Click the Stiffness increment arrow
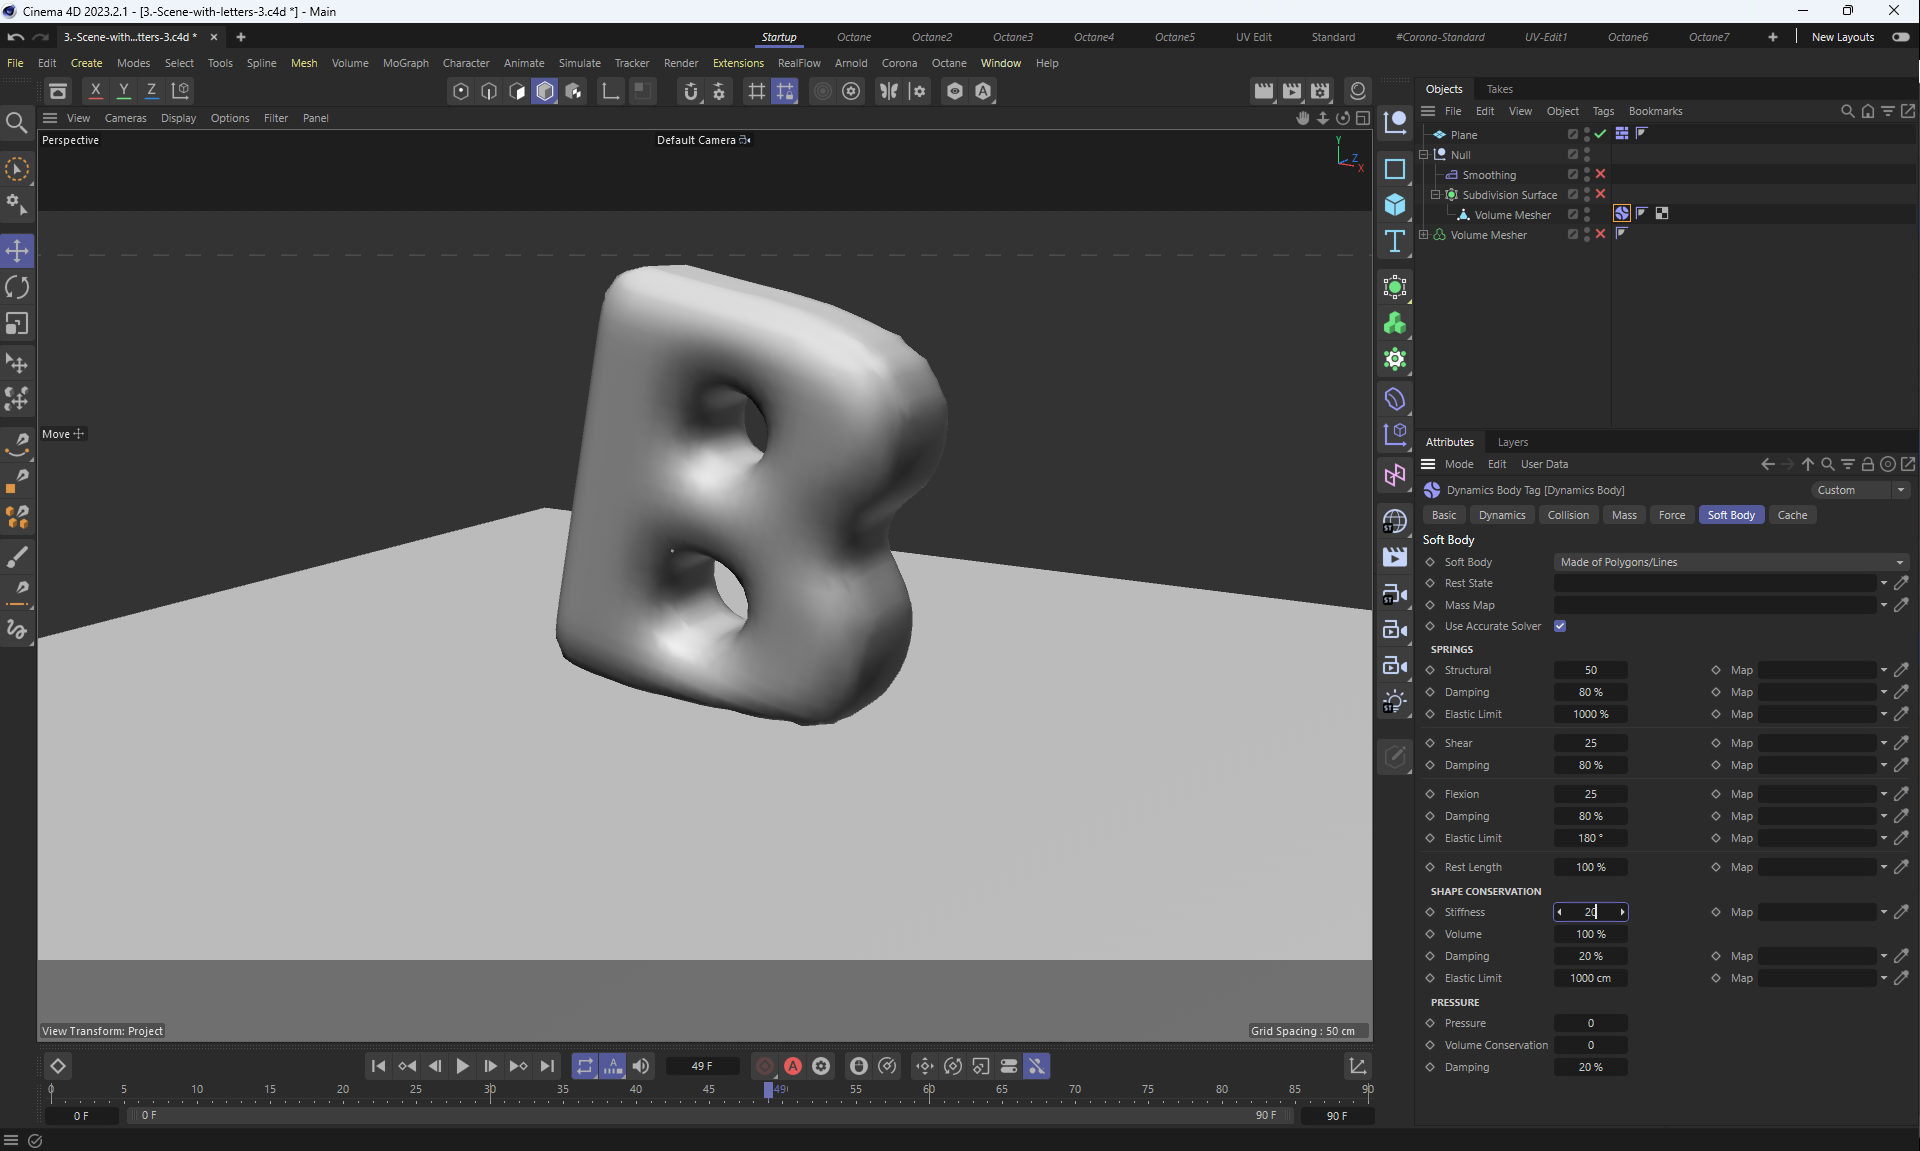Viewport: 1920px width, 1151px height. [1622, 912]
